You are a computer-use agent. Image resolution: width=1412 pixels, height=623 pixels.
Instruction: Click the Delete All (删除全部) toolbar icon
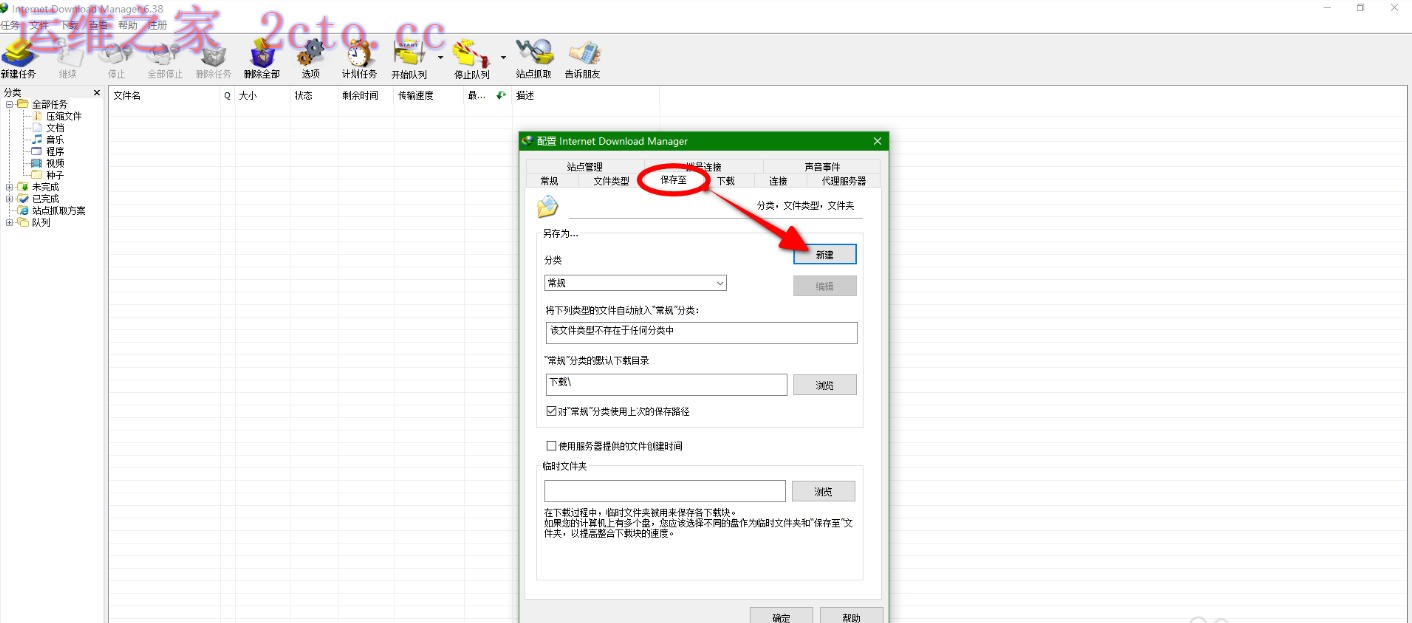tap(262, 58)
